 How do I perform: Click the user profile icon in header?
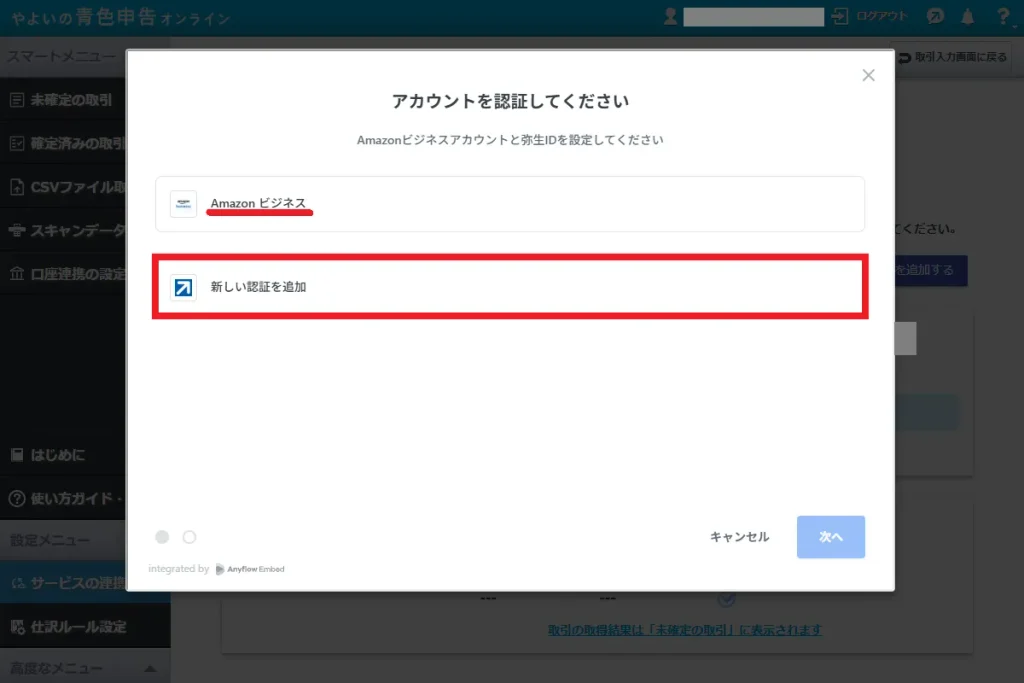[670, 16]
